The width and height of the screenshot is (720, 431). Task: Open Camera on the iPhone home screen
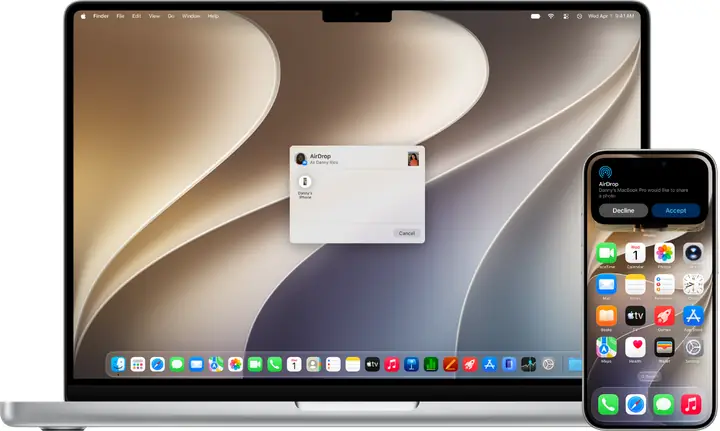pyautogui.click(x=693, y=253)
